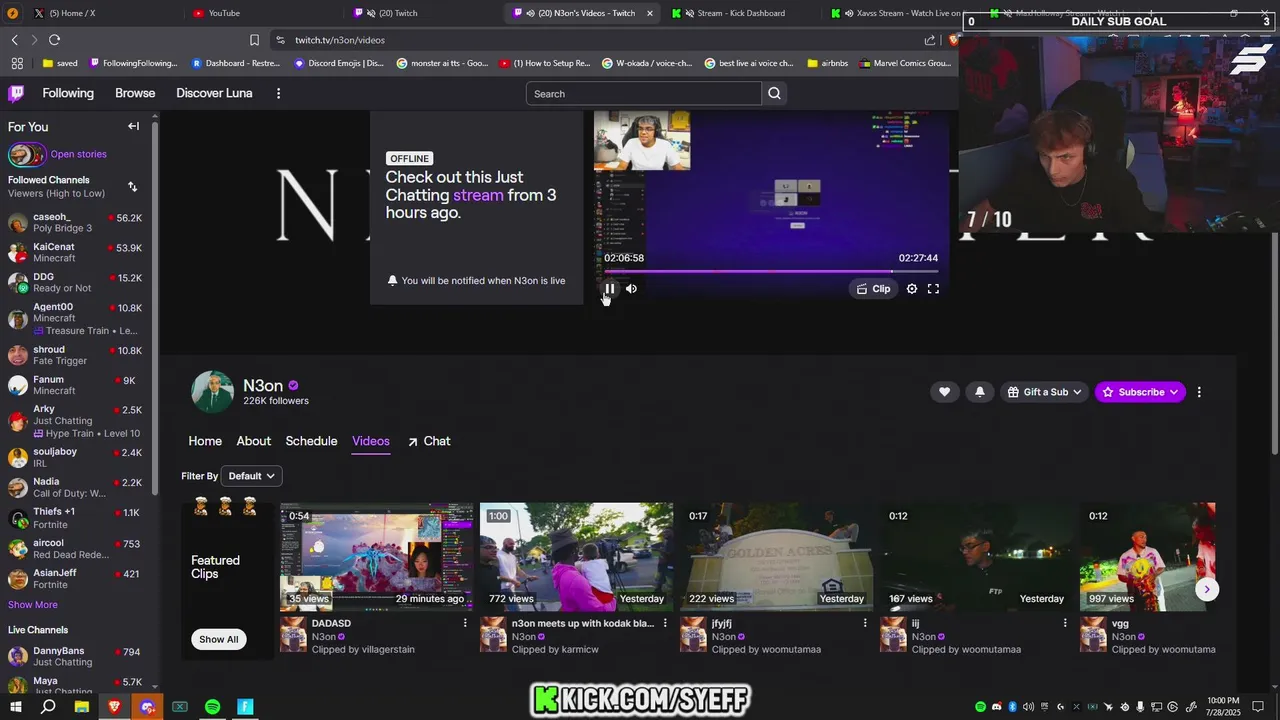Select the Videos tab
The width and height of the screenshot is (1280, 720).
click(x=371, y=441)
